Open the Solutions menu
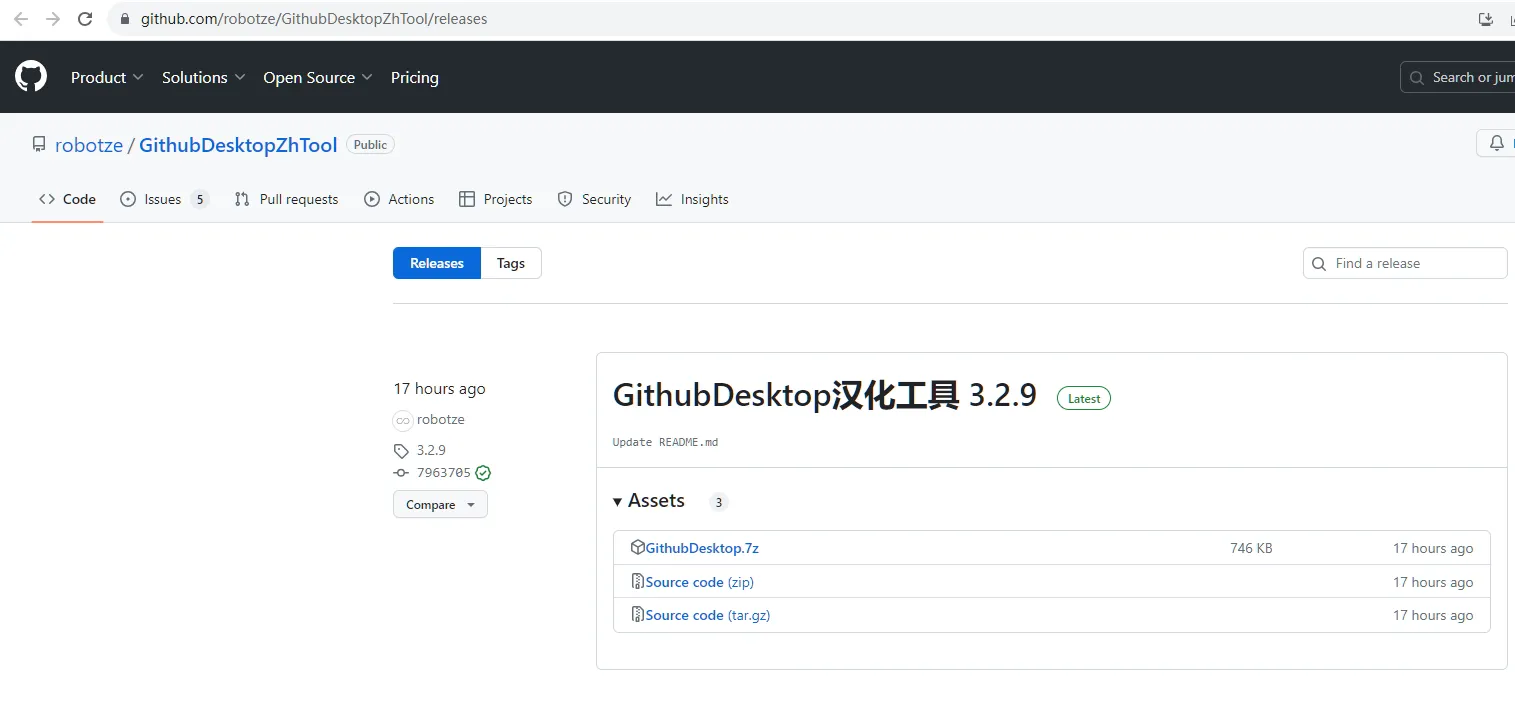Image resolution: width=1515 pixels, height=702 pixels. 204,77
